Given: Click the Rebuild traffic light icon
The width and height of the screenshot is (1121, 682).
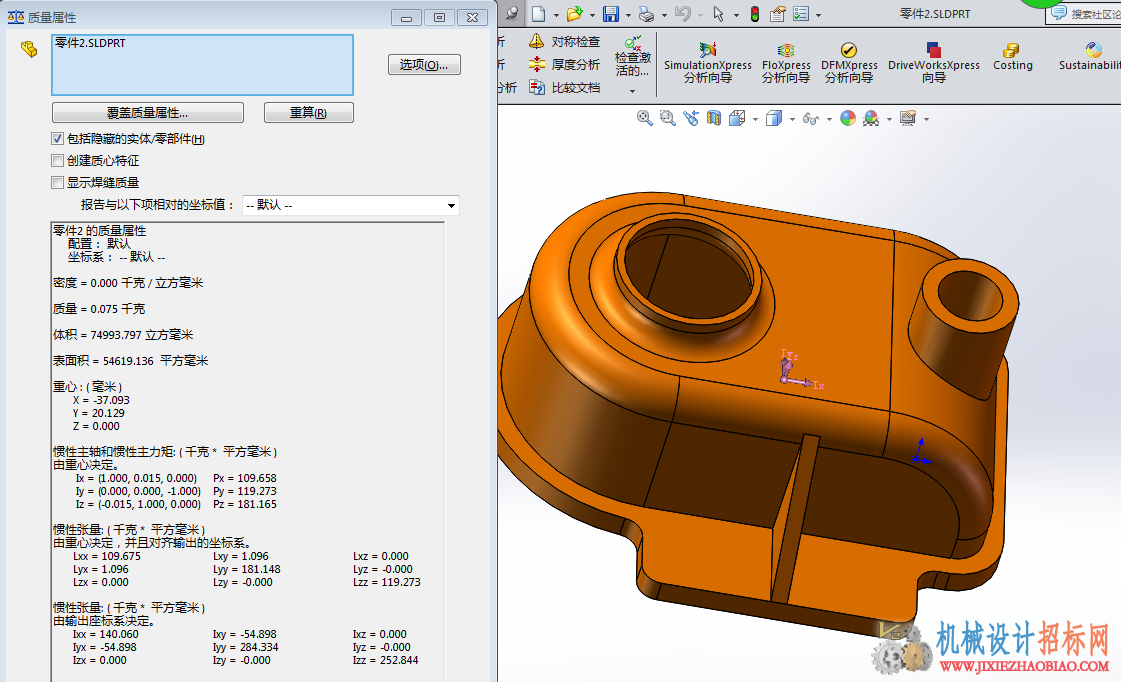Looking at the screenshot, I should pyautogui.click(x=755, y=14).
